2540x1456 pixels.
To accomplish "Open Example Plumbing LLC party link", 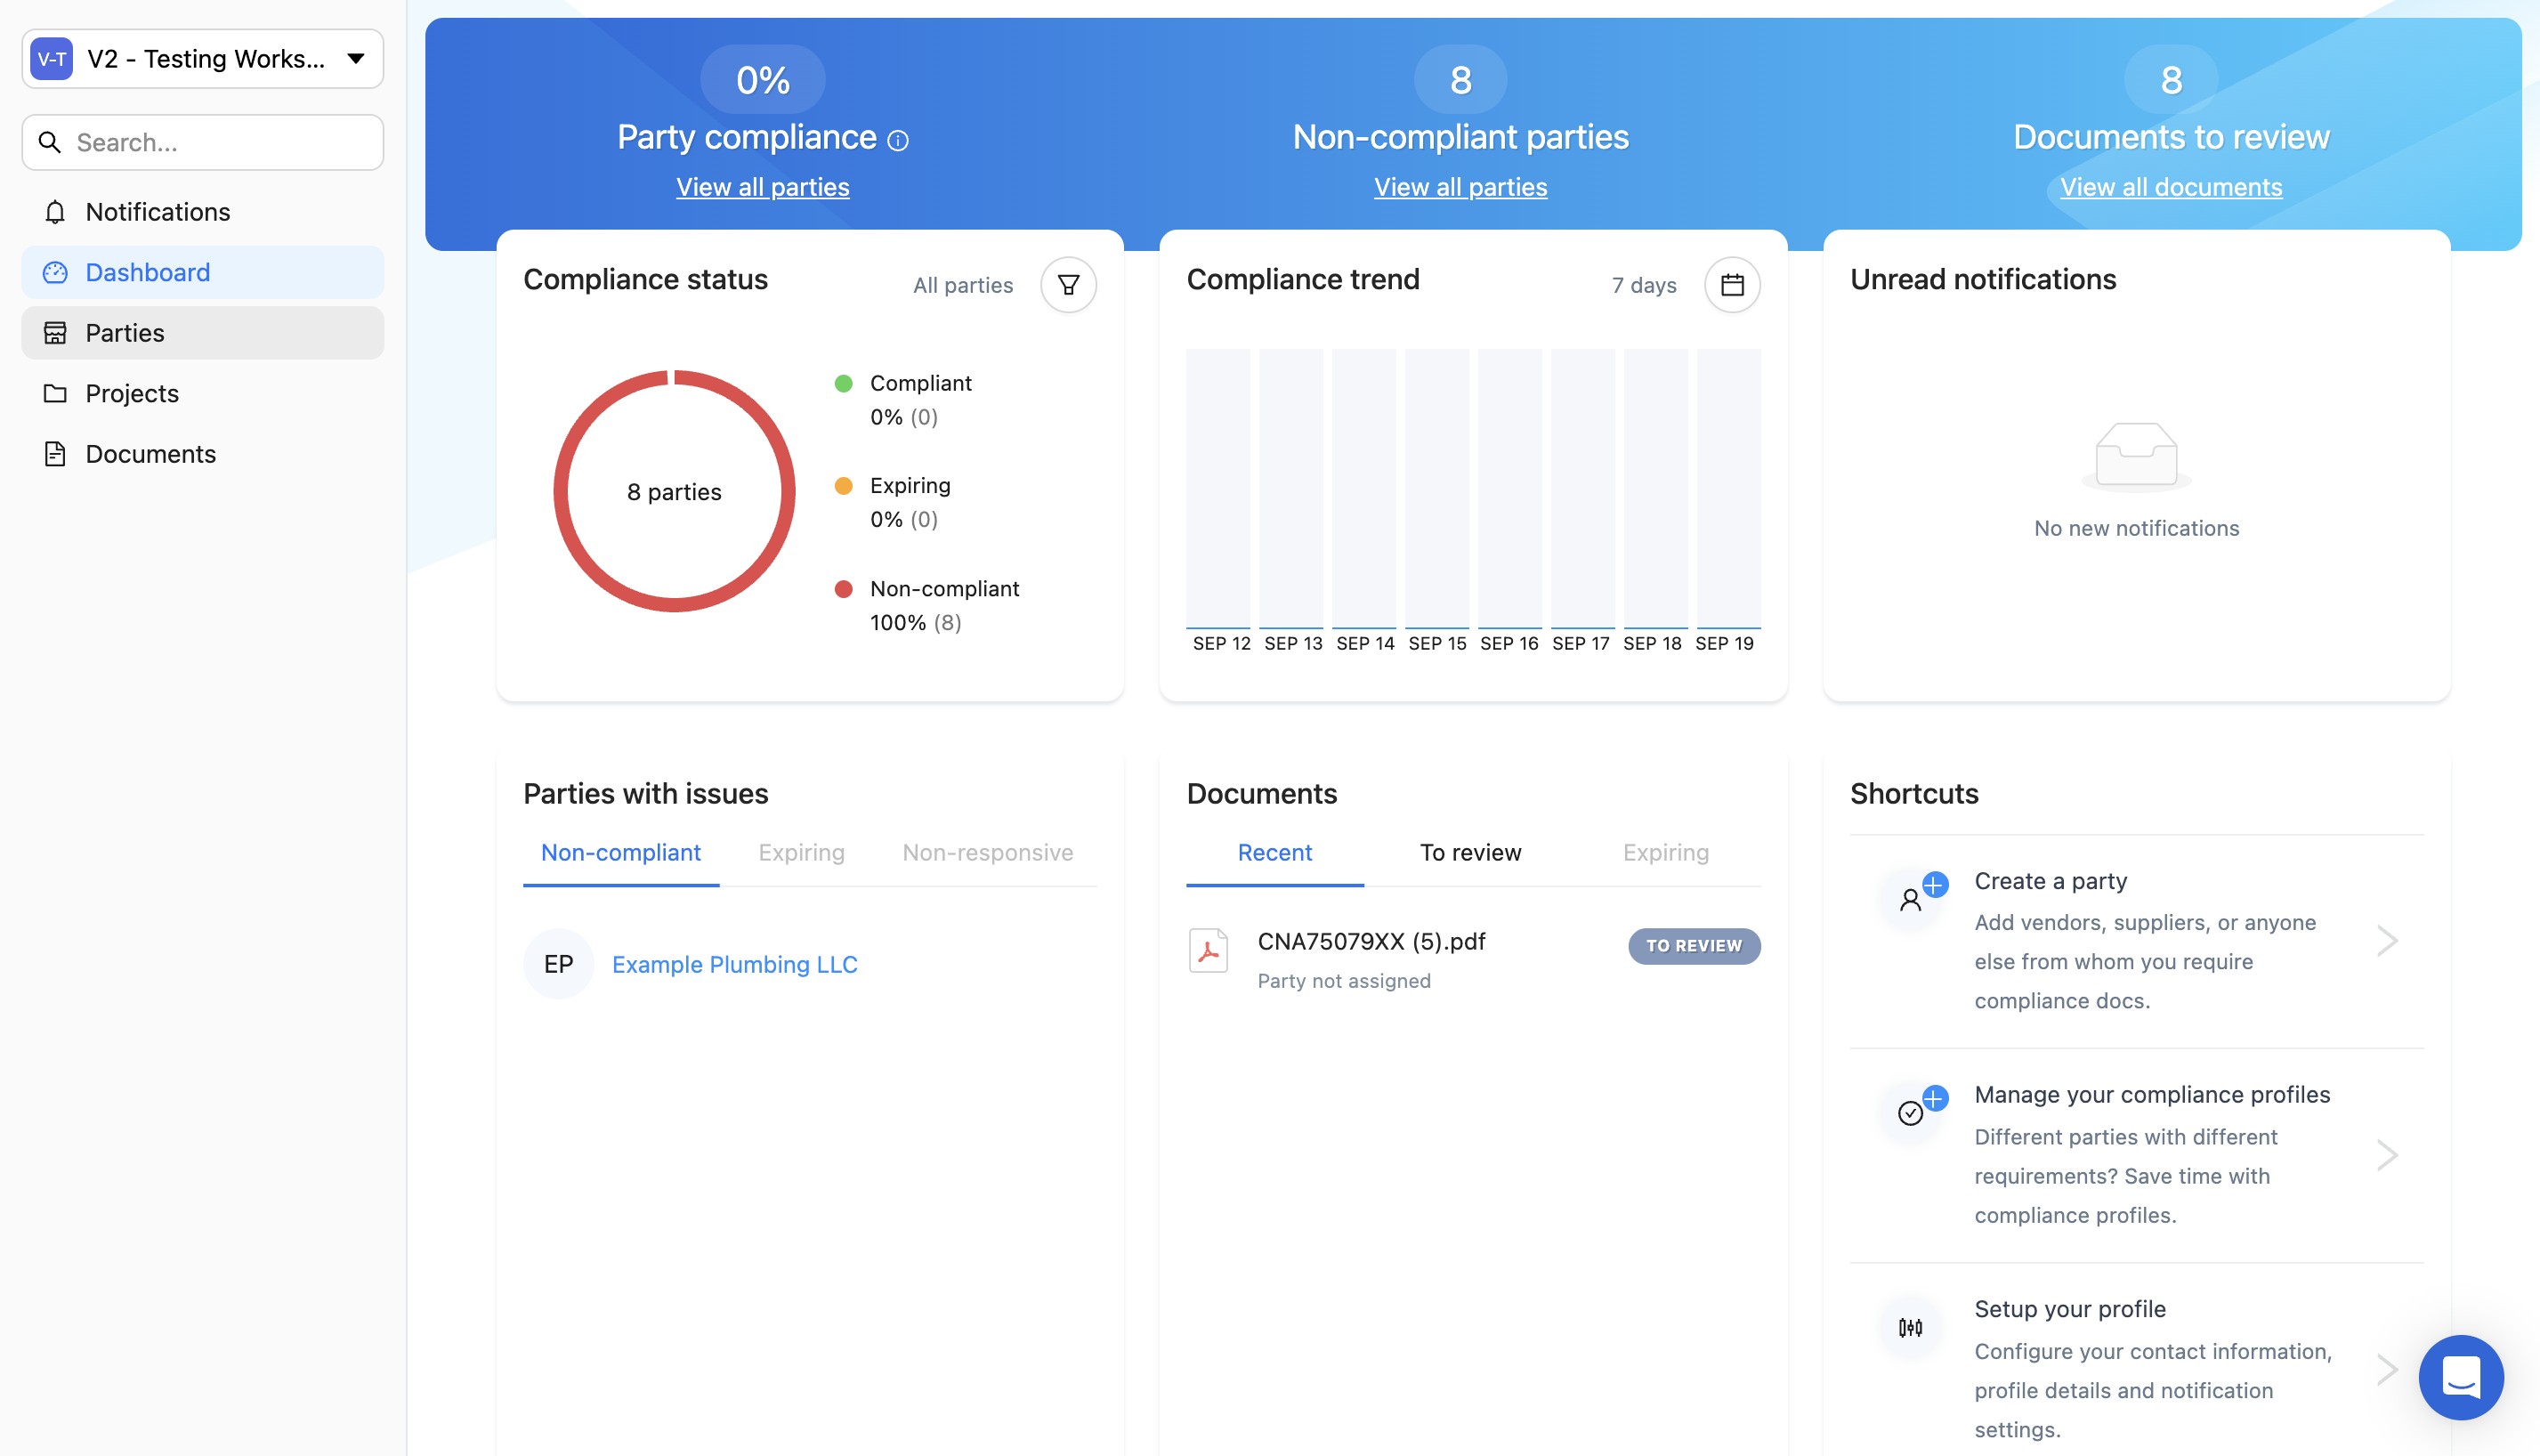I will [734, 964].
